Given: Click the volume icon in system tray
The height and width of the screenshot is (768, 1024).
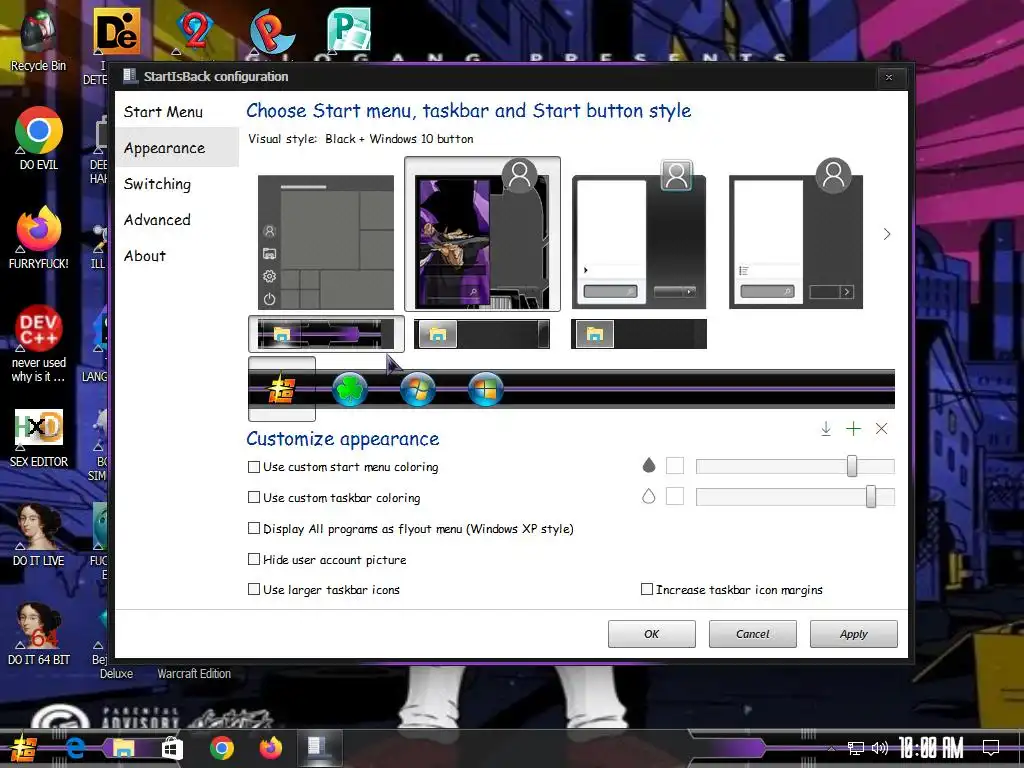Looking at the screenshot, I should tap(880, 748).
